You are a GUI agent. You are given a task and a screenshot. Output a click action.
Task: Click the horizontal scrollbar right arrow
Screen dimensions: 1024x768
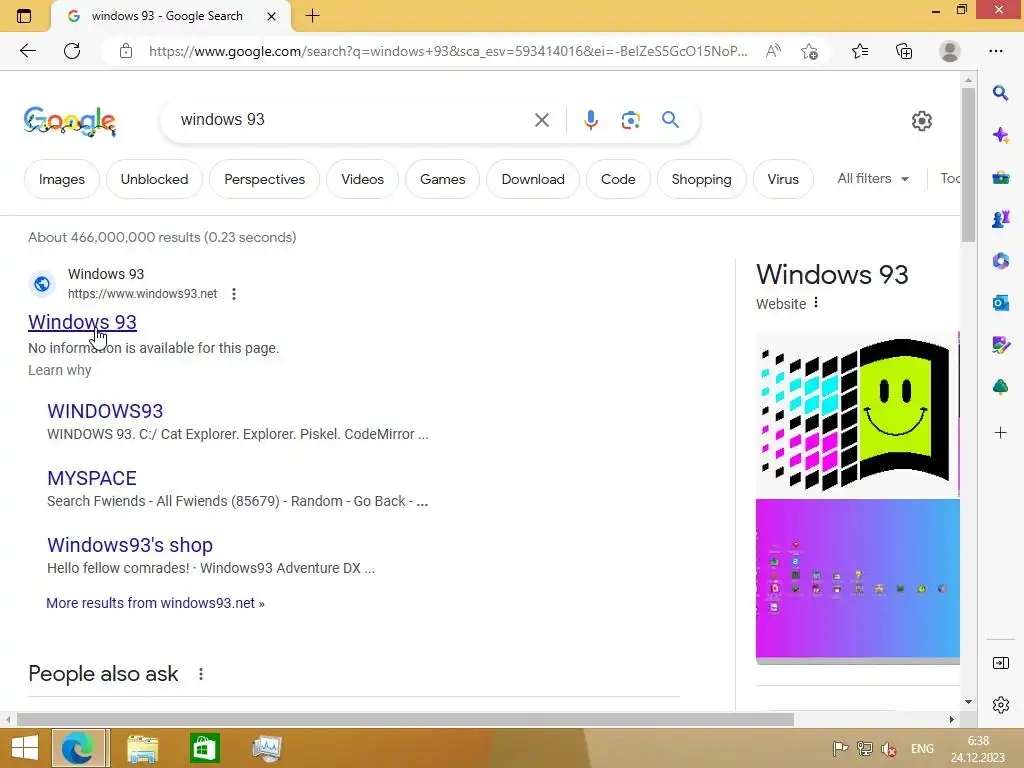pyautogui.click(x=952, y=719)
